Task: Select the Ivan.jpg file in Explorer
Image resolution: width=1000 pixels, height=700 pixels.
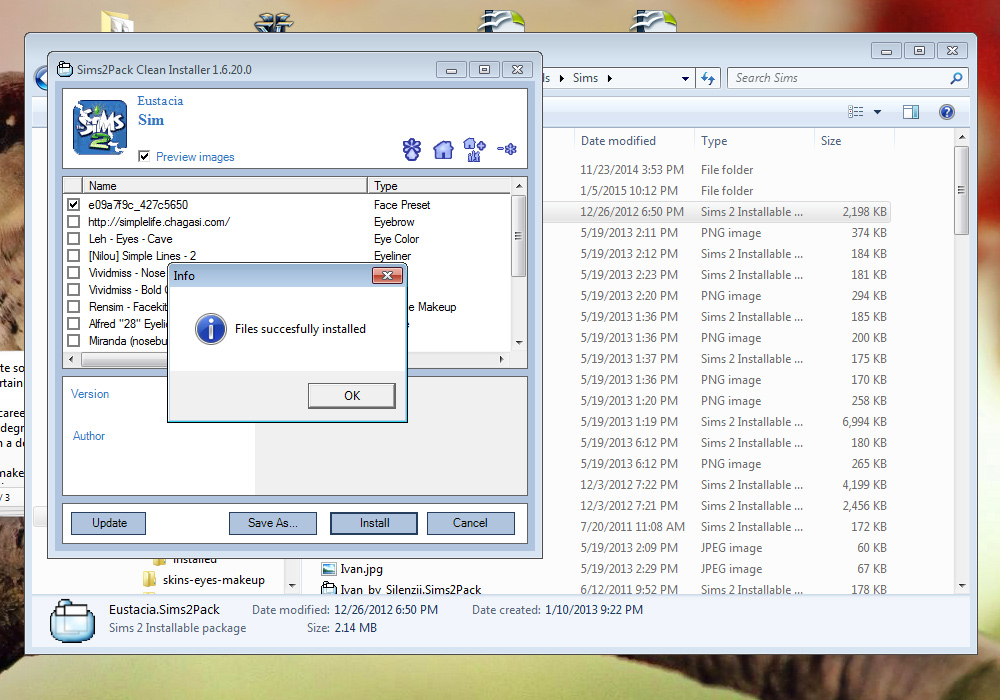Action: click(x=361, y=569)
